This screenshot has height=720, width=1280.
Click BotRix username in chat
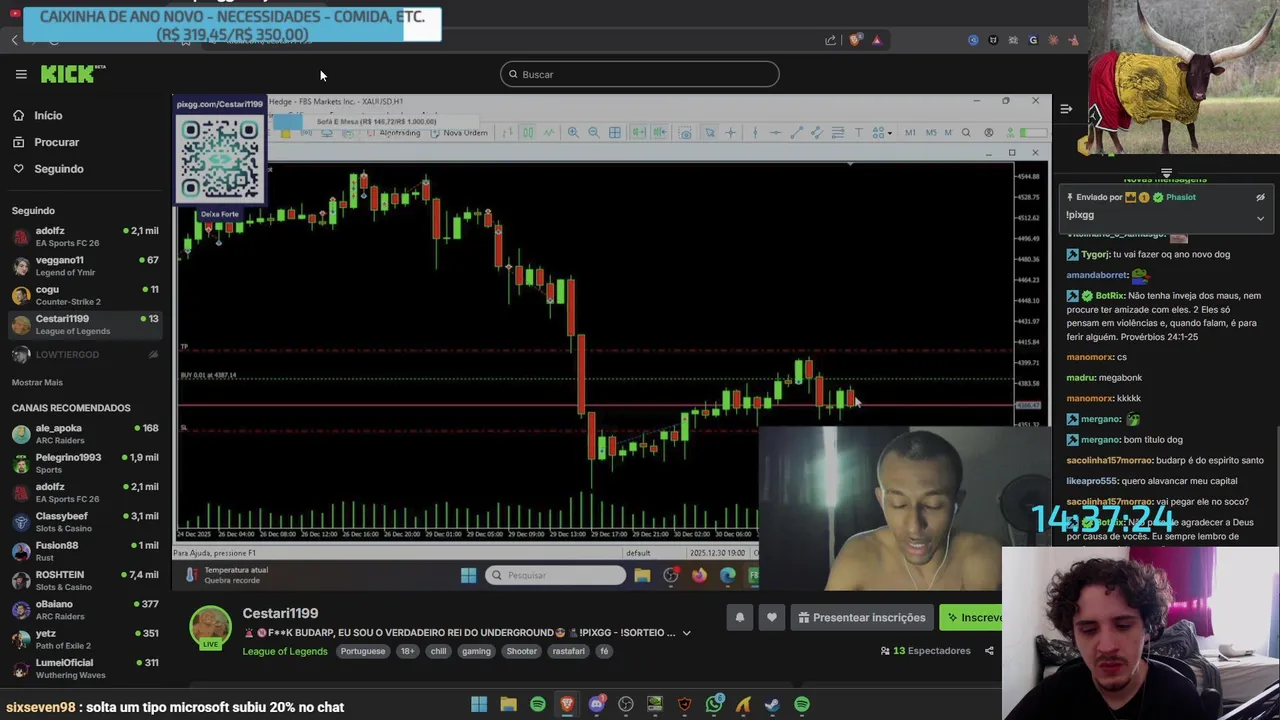point(1110,296)
